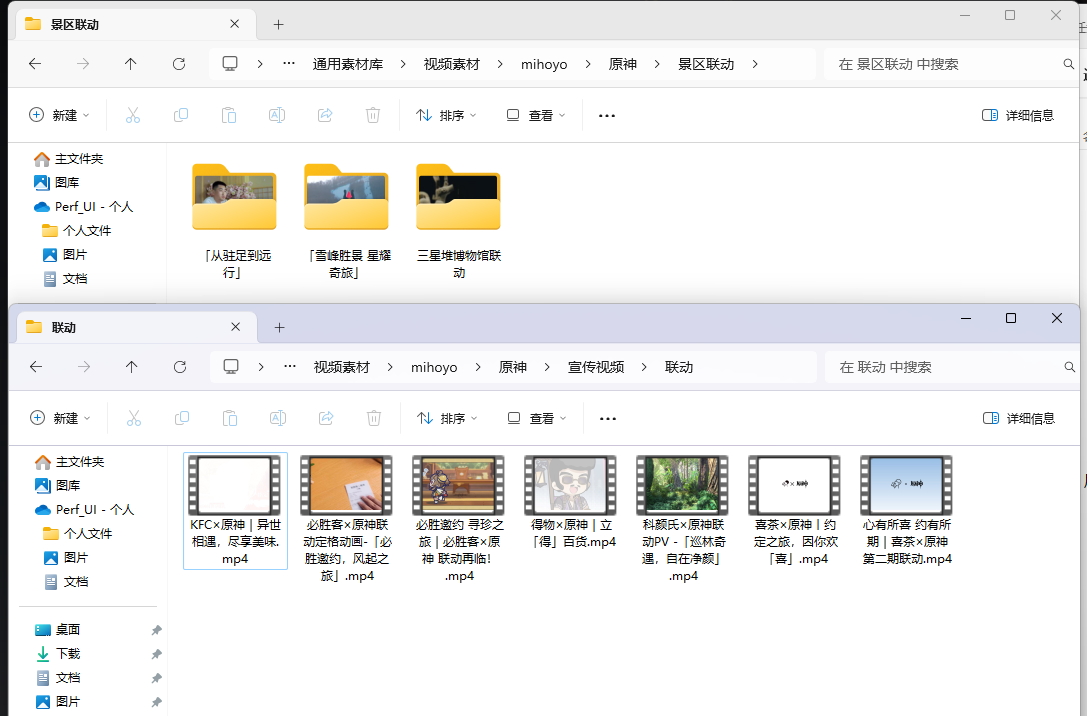This screenshot has height=716, width=1087.
Task: Open 排序 dropdown in 景区联动 window
Action: click(x=446, y=115)
